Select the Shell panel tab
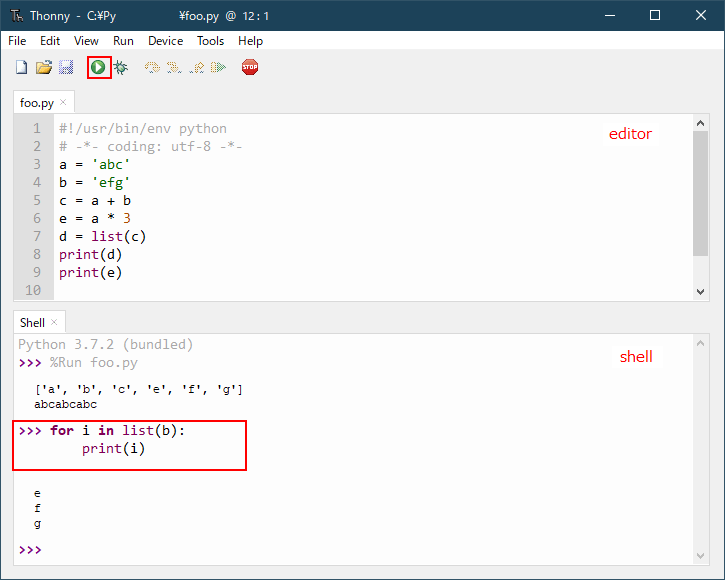 click(x=32, y=322)
